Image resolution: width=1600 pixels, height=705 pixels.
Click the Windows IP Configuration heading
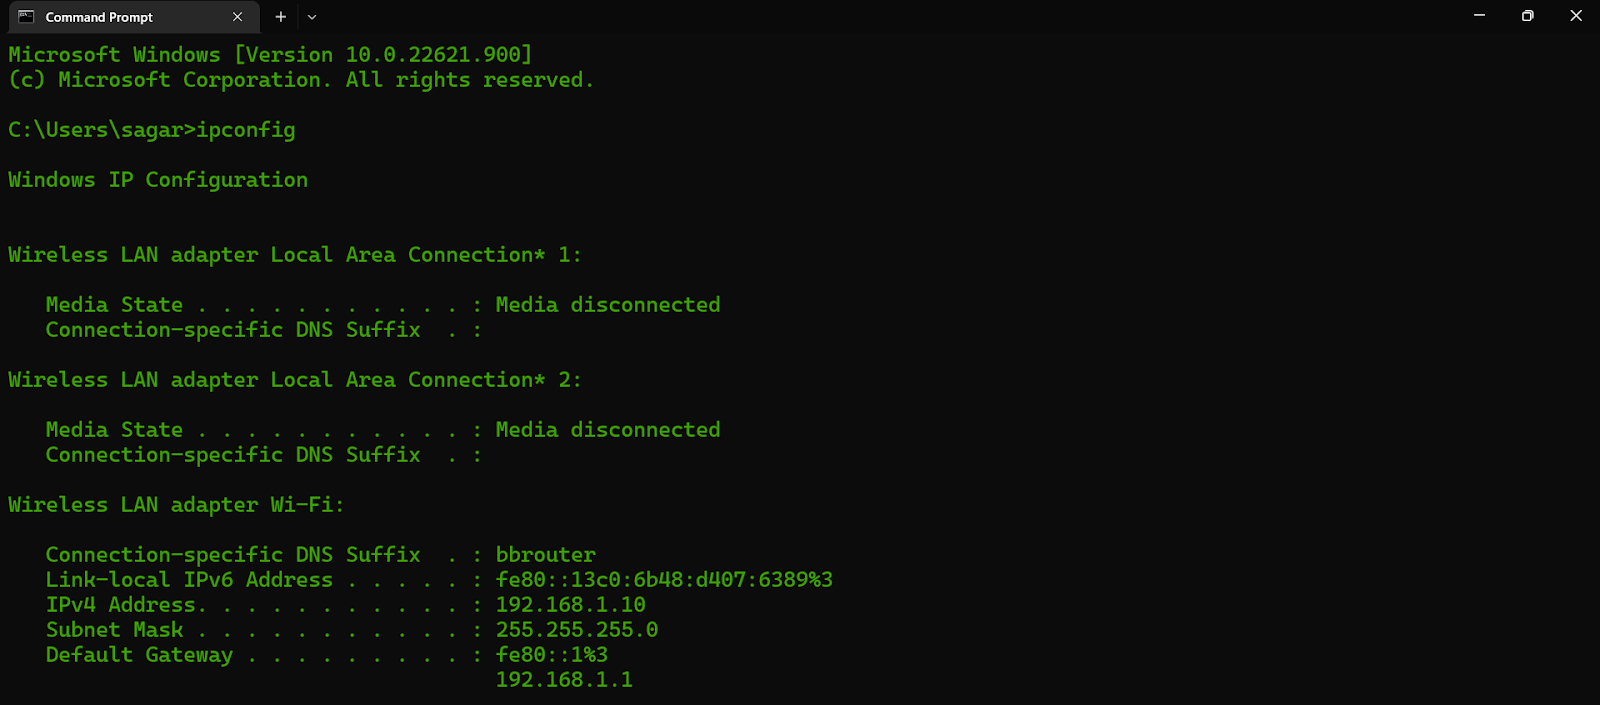[x=158, y=180]
